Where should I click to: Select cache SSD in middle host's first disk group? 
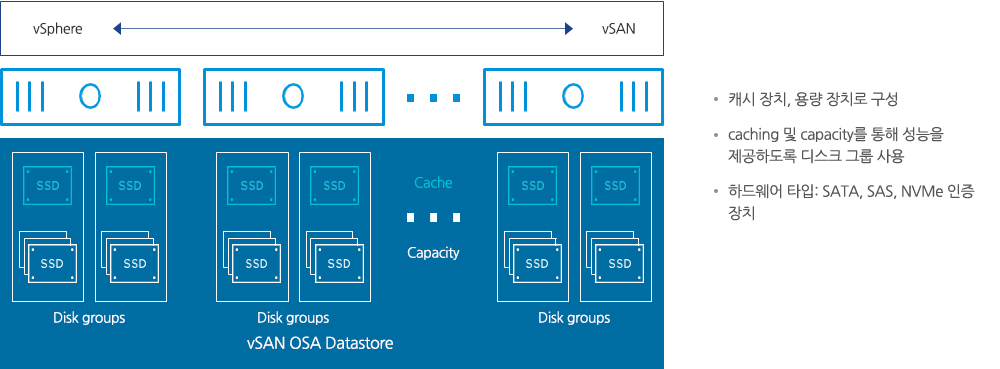tap(252, 185)
